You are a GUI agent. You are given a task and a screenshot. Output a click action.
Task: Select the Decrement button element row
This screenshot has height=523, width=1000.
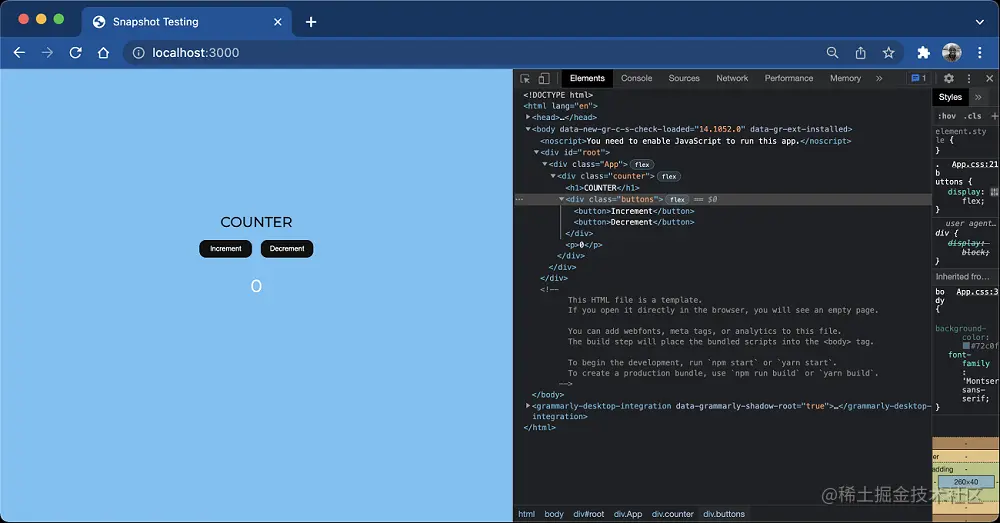(x=634, y=223)
